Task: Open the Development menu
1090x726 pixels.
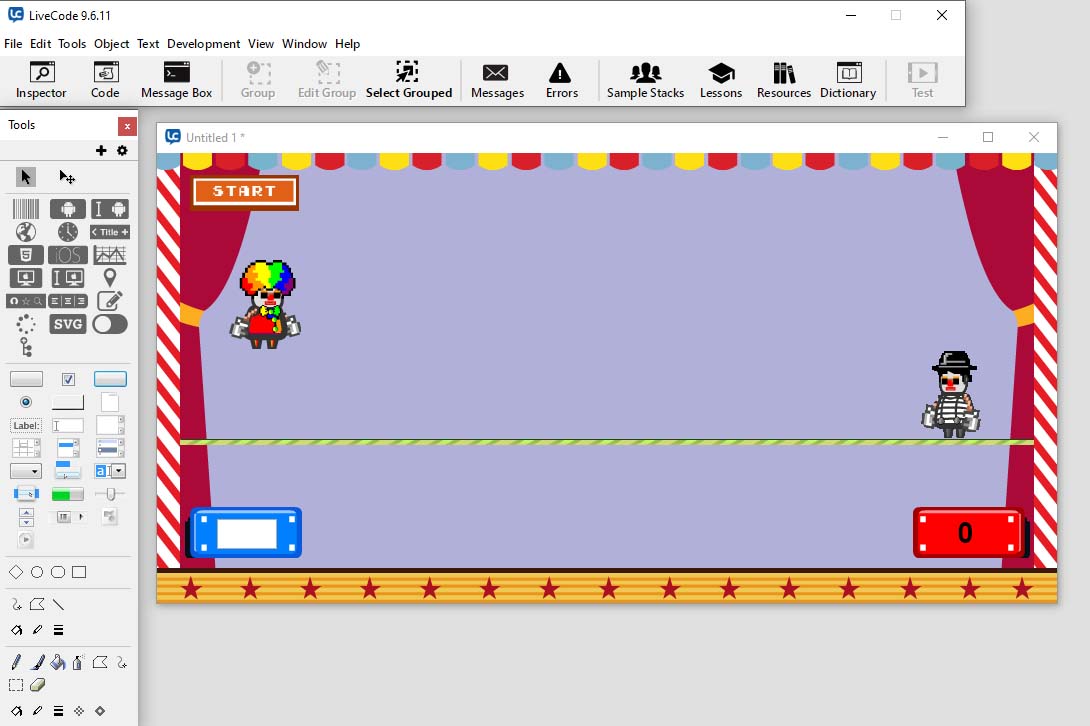Action: point(203,44)
